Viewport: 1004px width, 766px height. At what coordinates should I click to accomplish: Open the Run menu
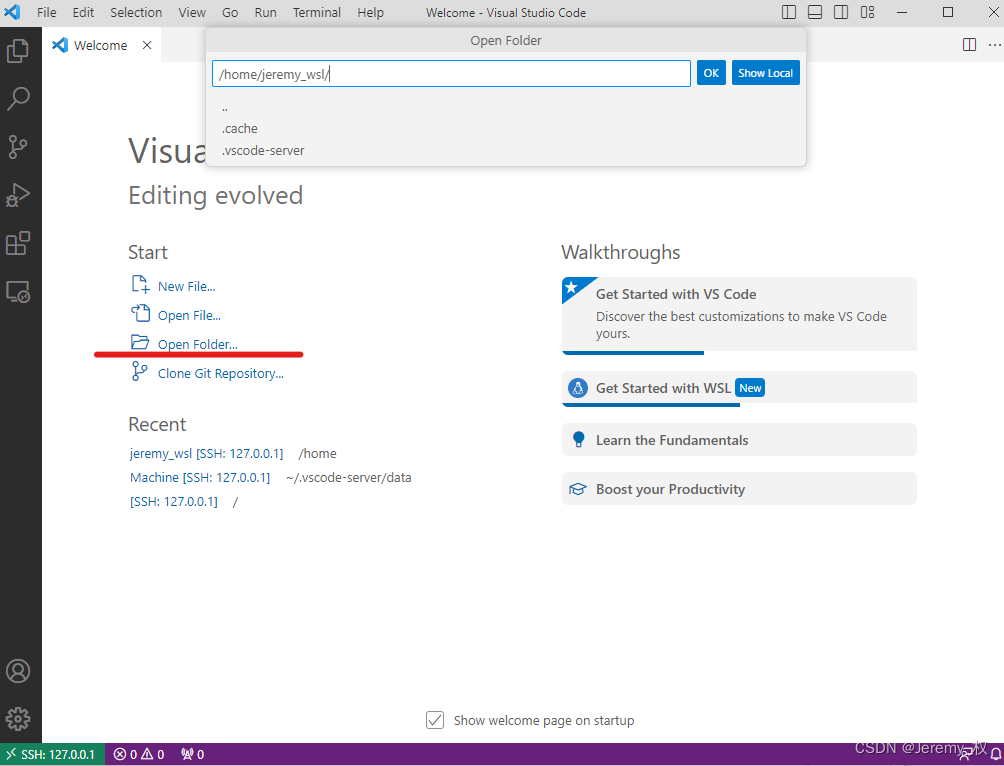point(265,12)
